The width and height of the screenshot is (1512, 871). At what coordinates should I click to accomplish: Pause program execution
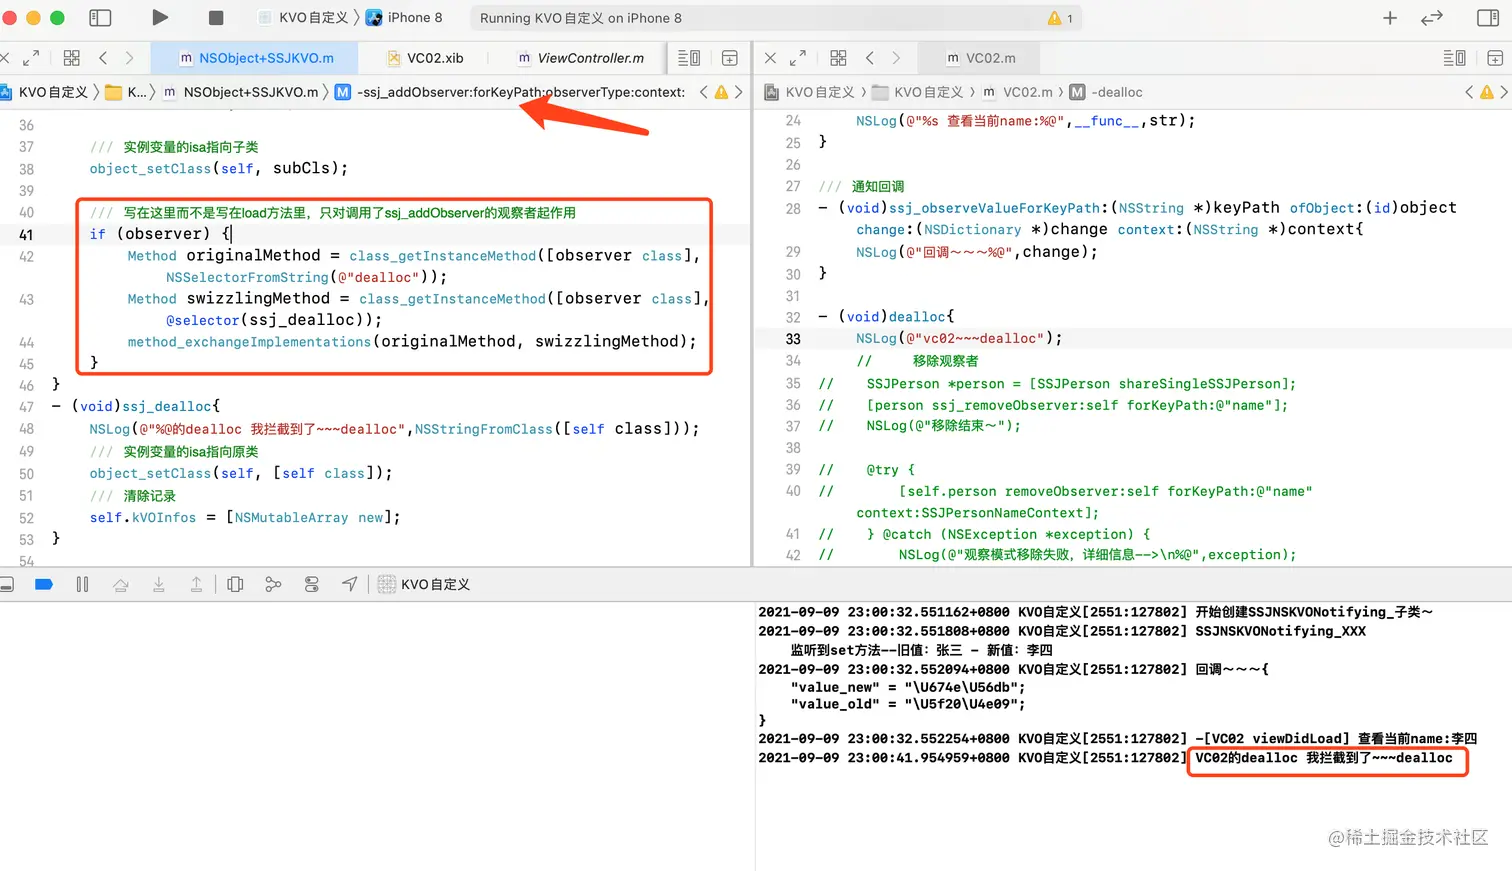[82, 584]
